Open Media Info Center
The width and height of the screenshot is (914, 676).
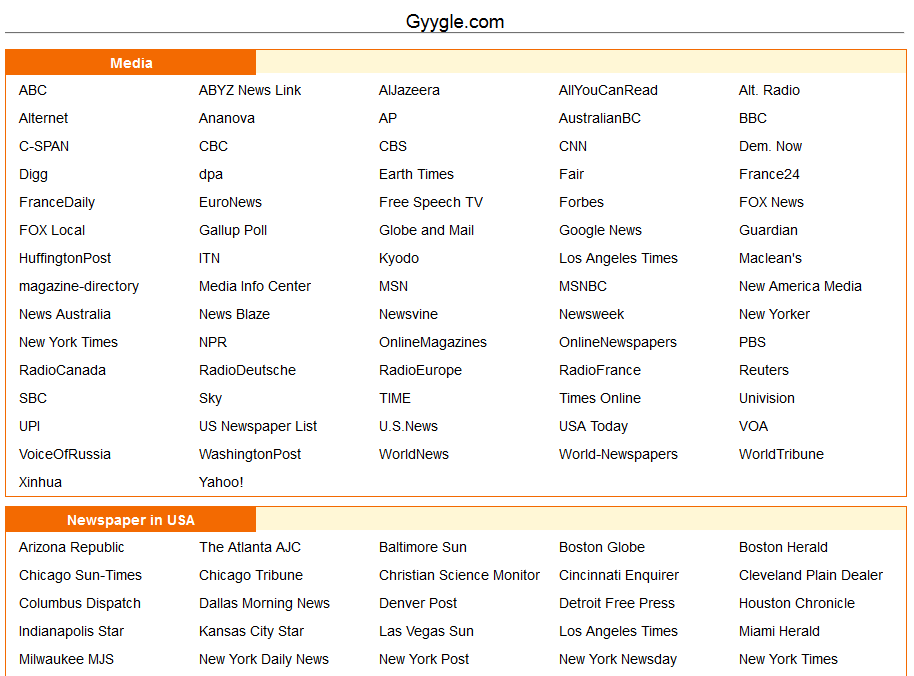click(x=255, y=286)
